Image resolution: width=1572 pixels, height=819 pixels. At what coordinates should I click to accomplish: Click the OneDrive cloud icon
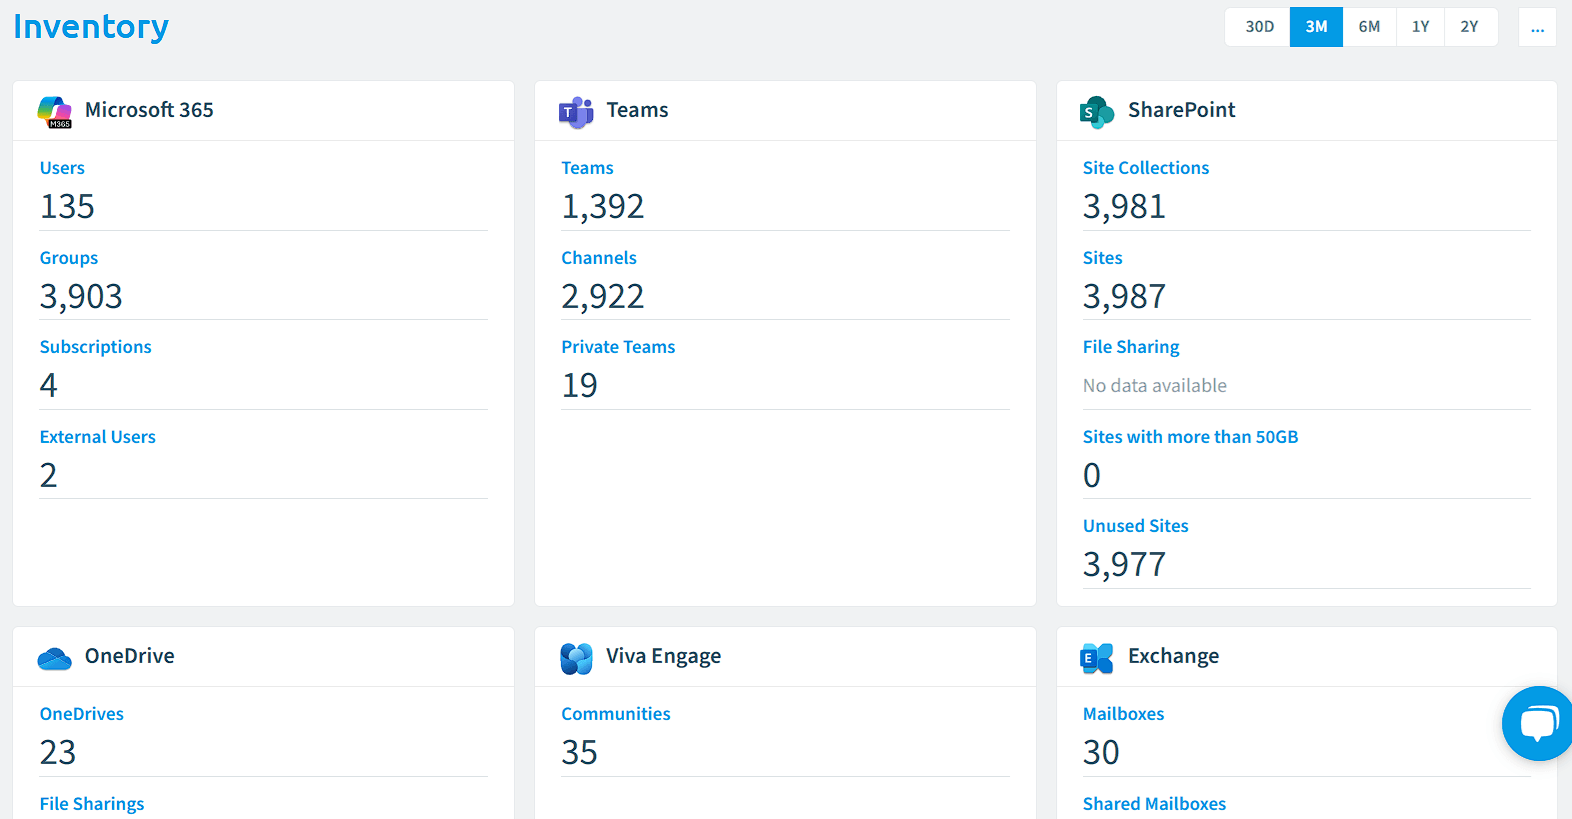click(55, 658)
